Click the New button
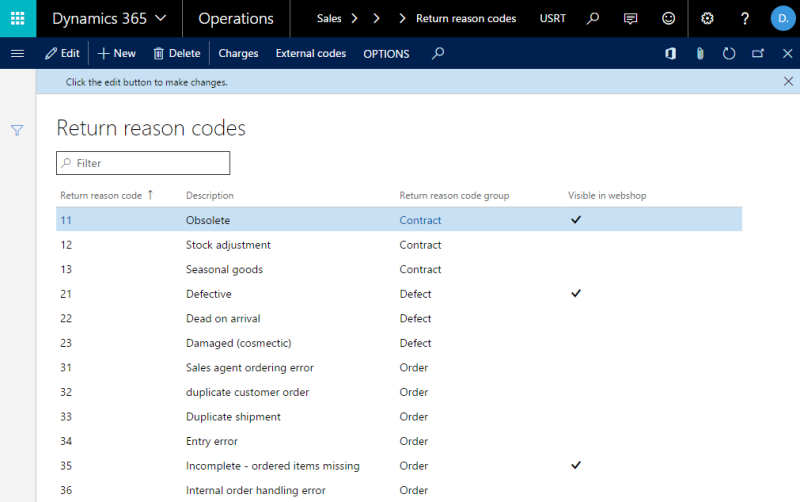 pos(116,54)
